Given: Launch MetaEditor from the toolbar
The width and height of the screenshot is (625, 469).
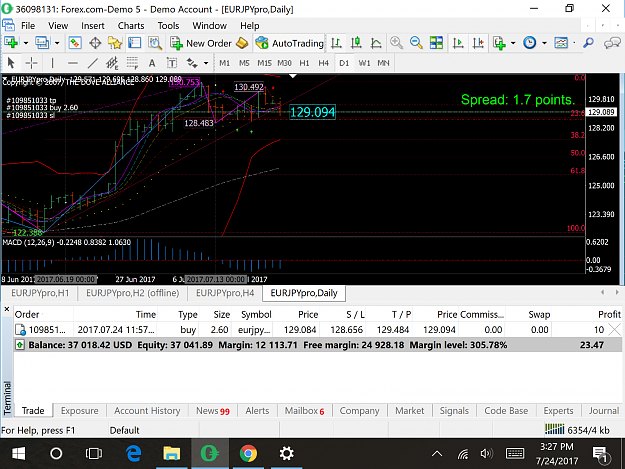Looking at the screenshot, I should click(x=242, y=43).
